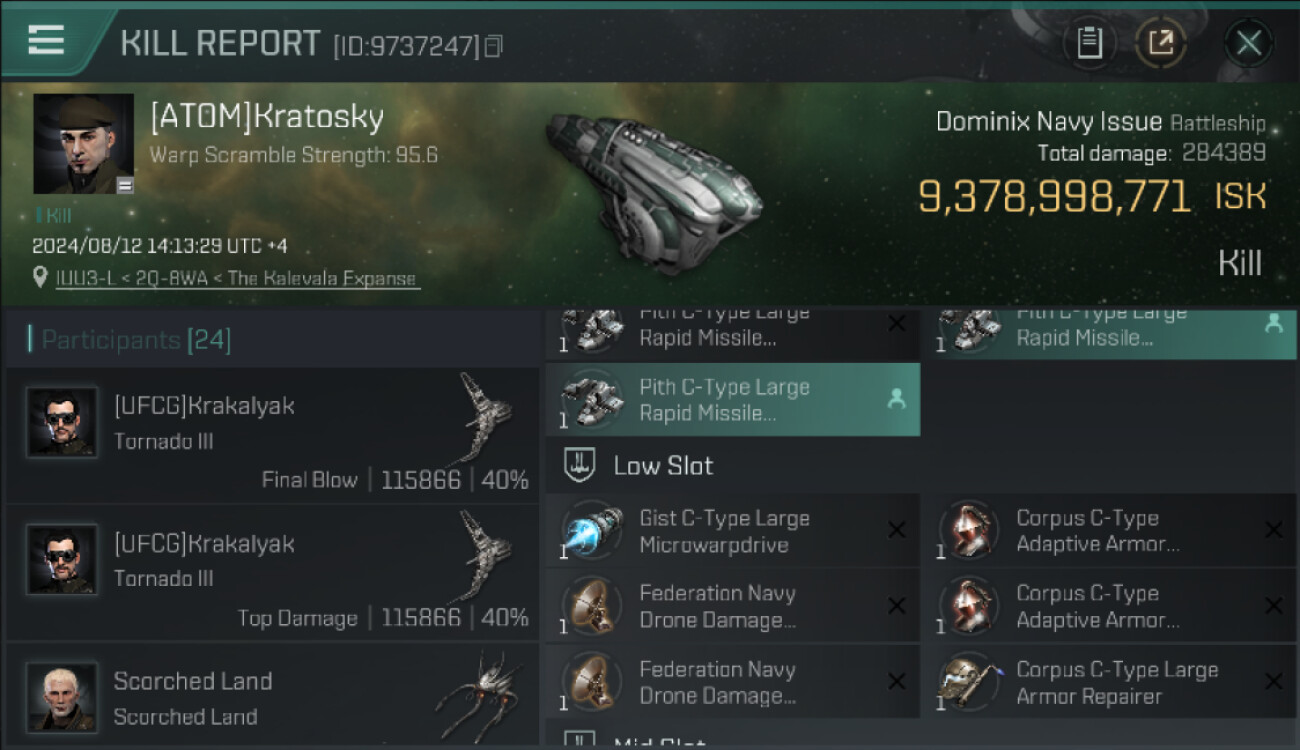
Task: Open Krakalyak's Top Damage participant entry
Action: [270, 573]
